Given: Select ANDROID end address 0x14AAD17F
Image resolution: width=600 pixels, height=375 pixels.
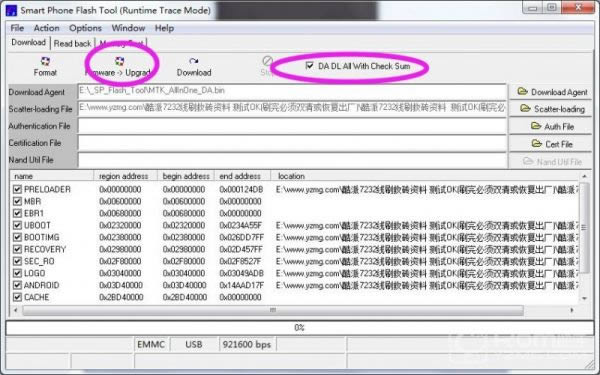Looking at the screenshot, I should 241,285.
